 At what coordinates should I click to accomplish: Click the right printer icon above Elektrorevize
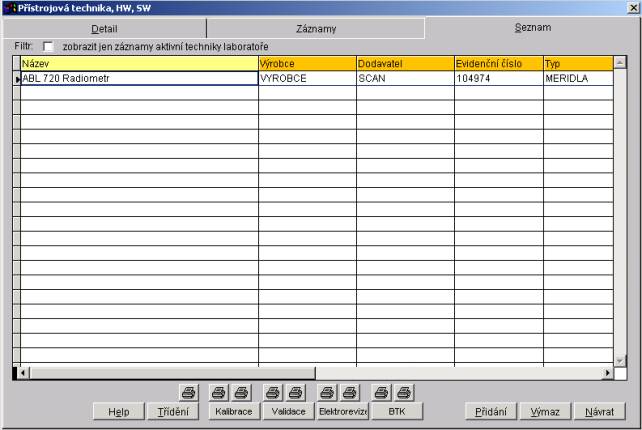349,392
